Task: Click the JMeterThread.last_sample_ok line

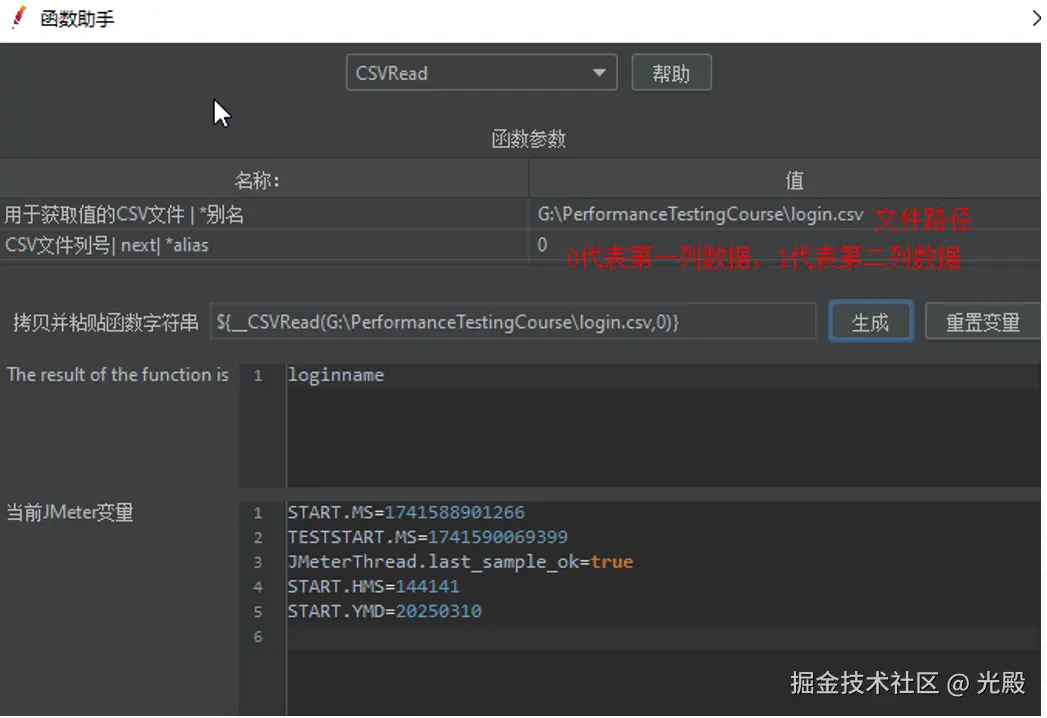Action: tap(460, 562)
